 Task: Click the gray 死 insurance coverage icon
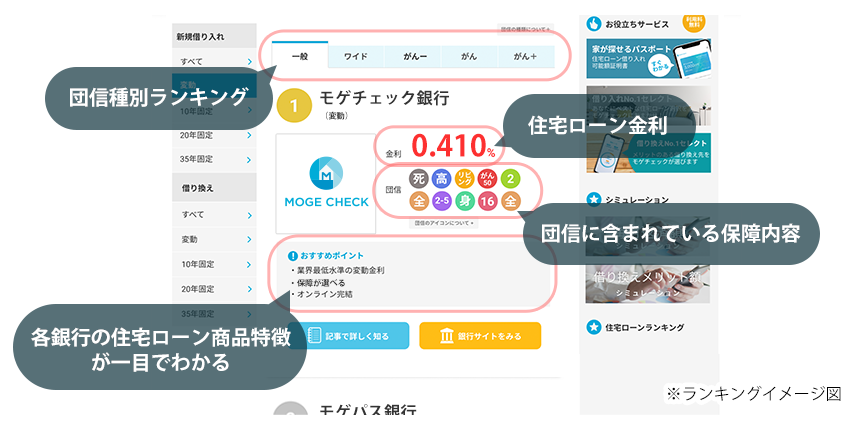[x=418, y=180]
